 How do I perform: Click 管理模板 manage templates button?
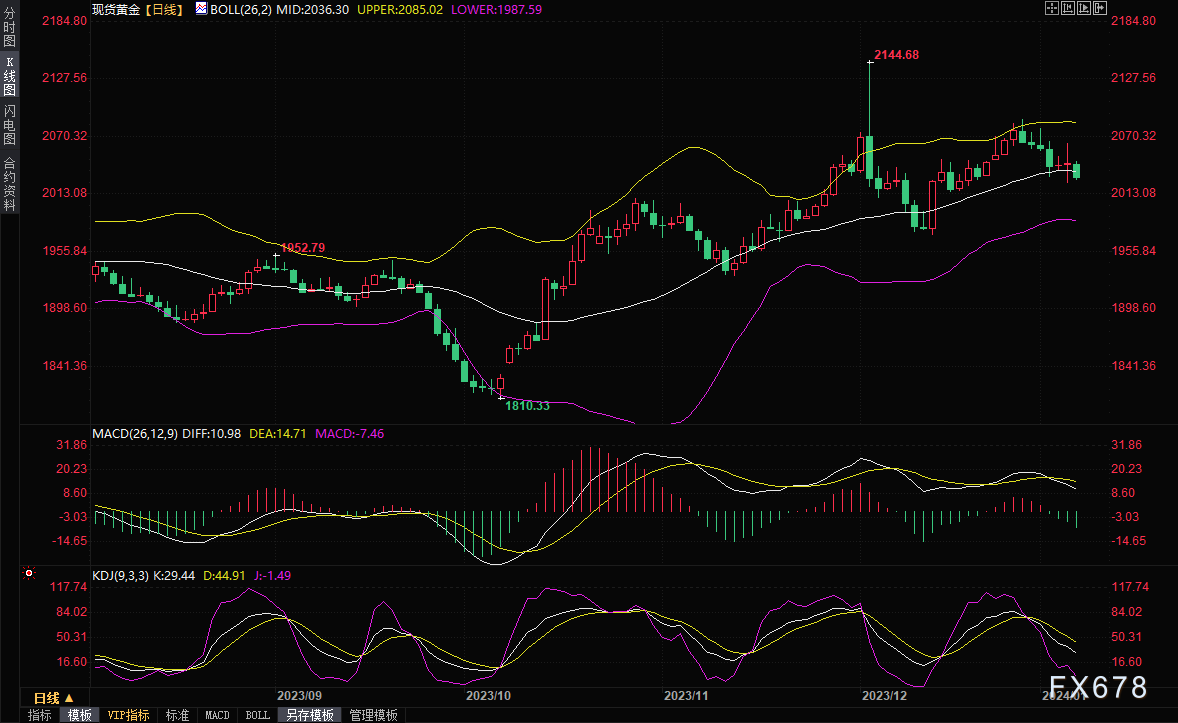tap(373, 715)
